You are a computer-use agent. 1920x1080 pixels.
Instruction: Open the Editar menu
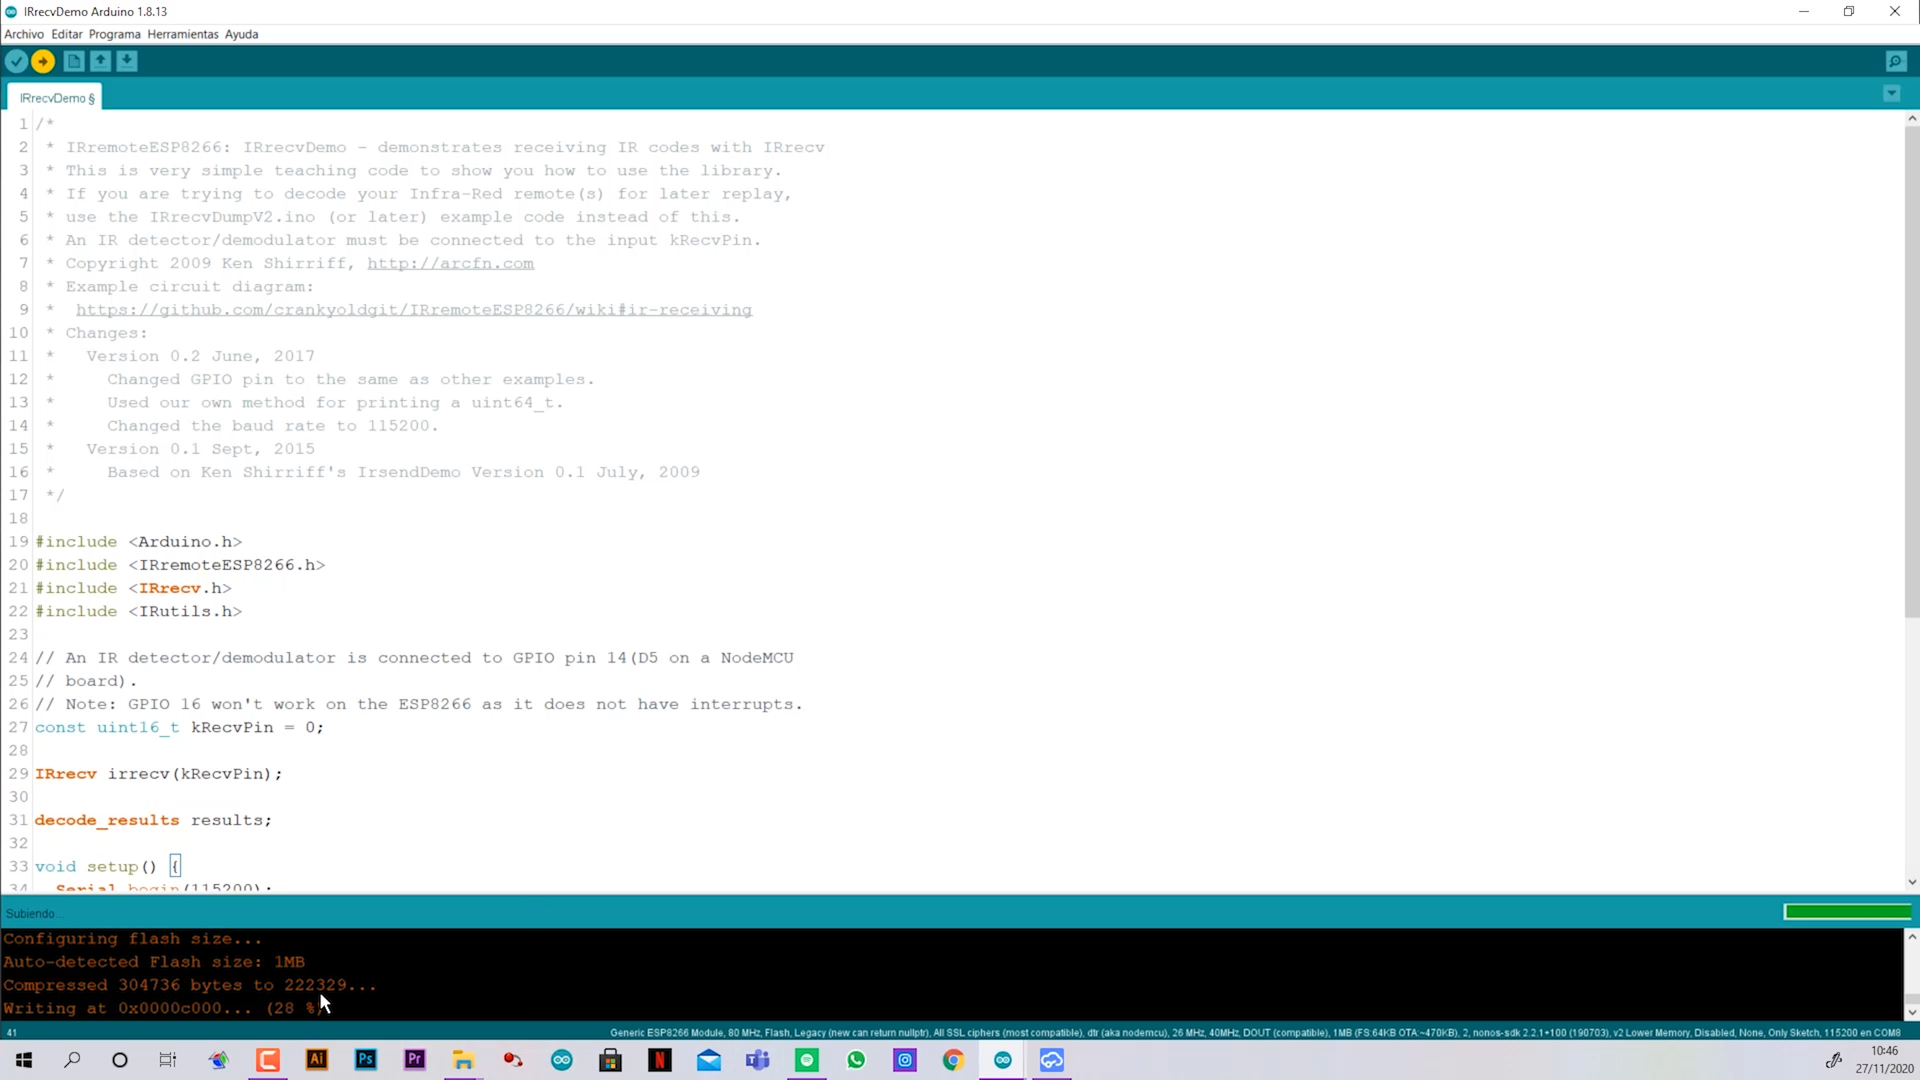67,34
